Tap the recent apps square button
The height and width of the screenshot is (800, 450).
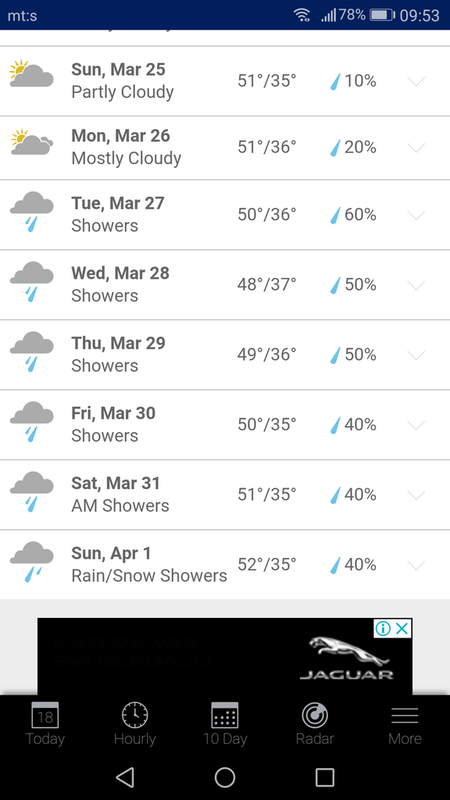coord(324,777)
